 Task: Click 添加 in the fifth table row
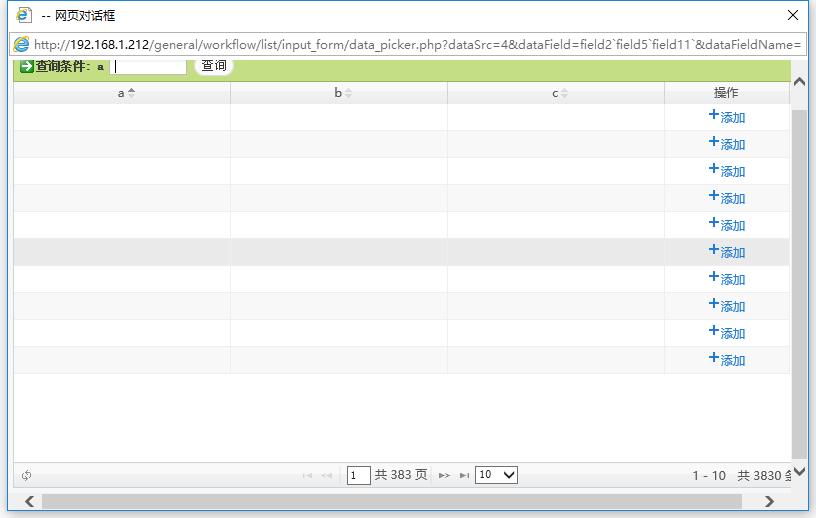coord(727,225)
